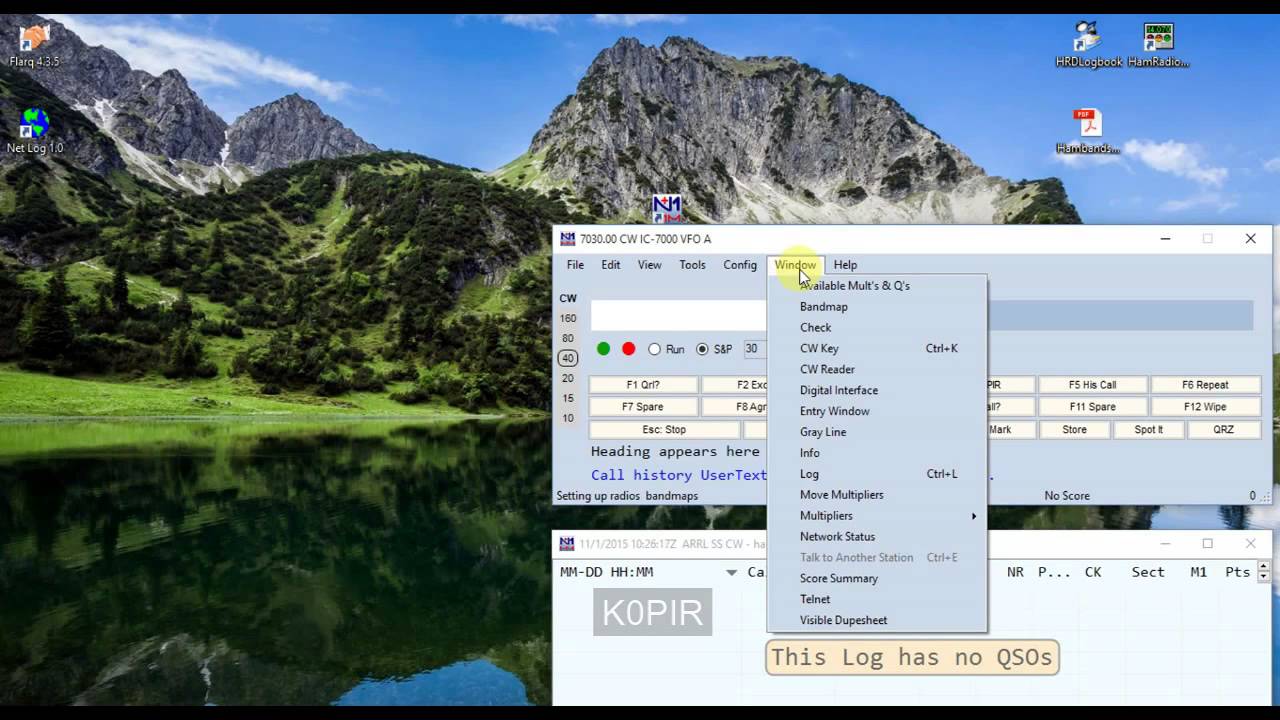Open the HamRadio desktop shortcut
Viewport: 1280px width, 720px height.
(x=1158, y=44)
